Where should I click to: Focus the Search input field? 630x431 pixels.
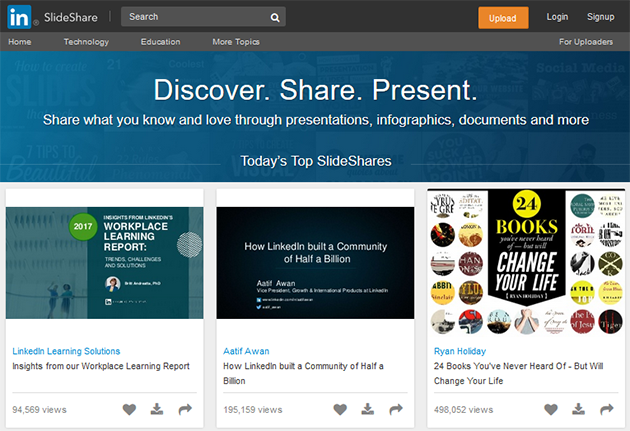(x=195, y=17)
